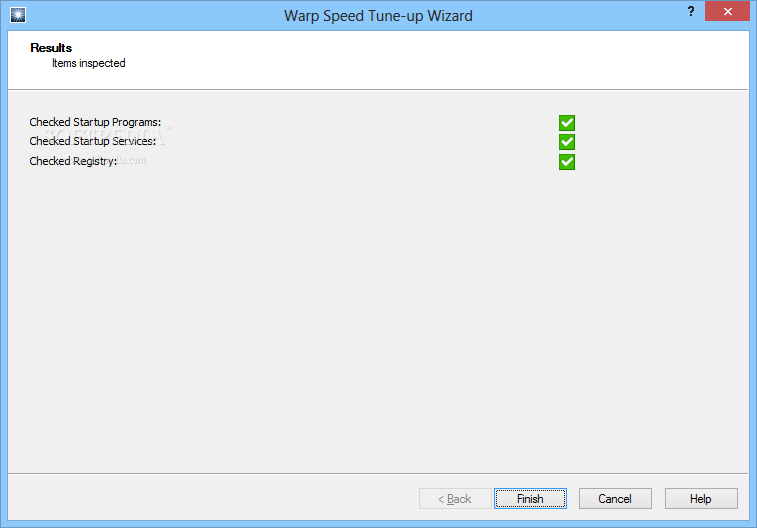Click the green checkmark for Startup Services

point(567,142)
